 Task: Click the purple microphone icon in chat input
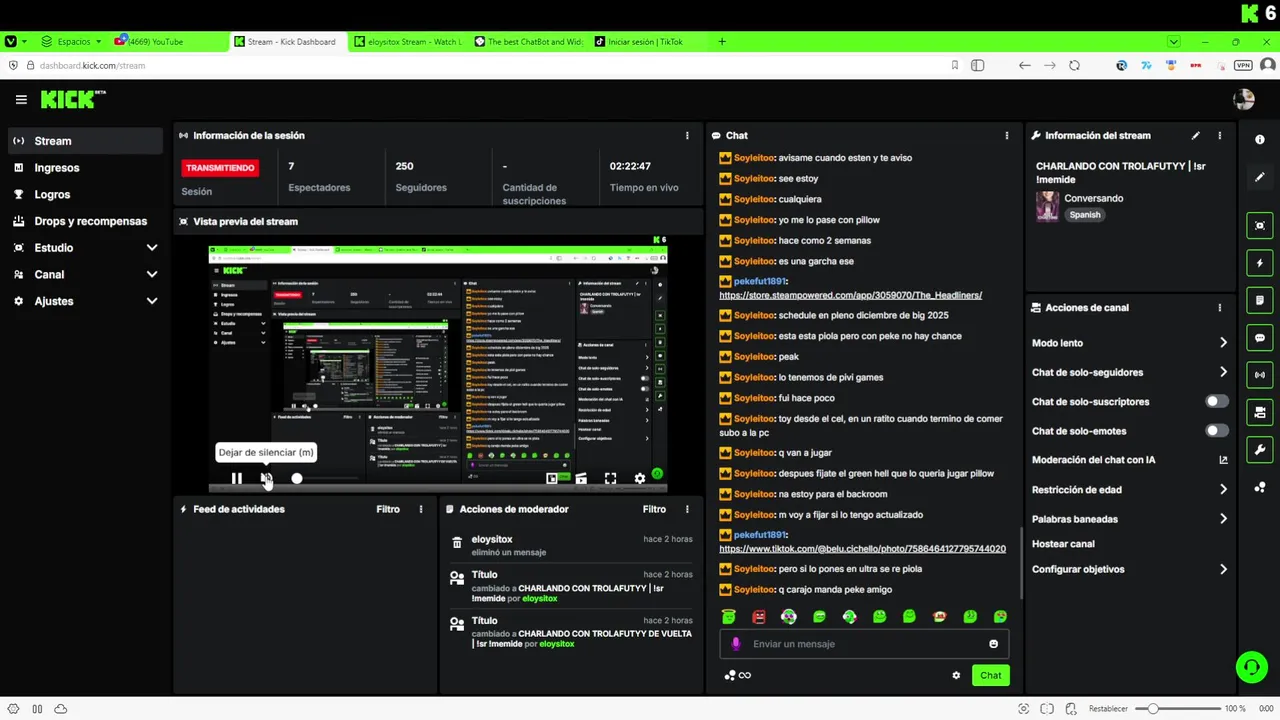pyautogui.click(x=736, y=644)
